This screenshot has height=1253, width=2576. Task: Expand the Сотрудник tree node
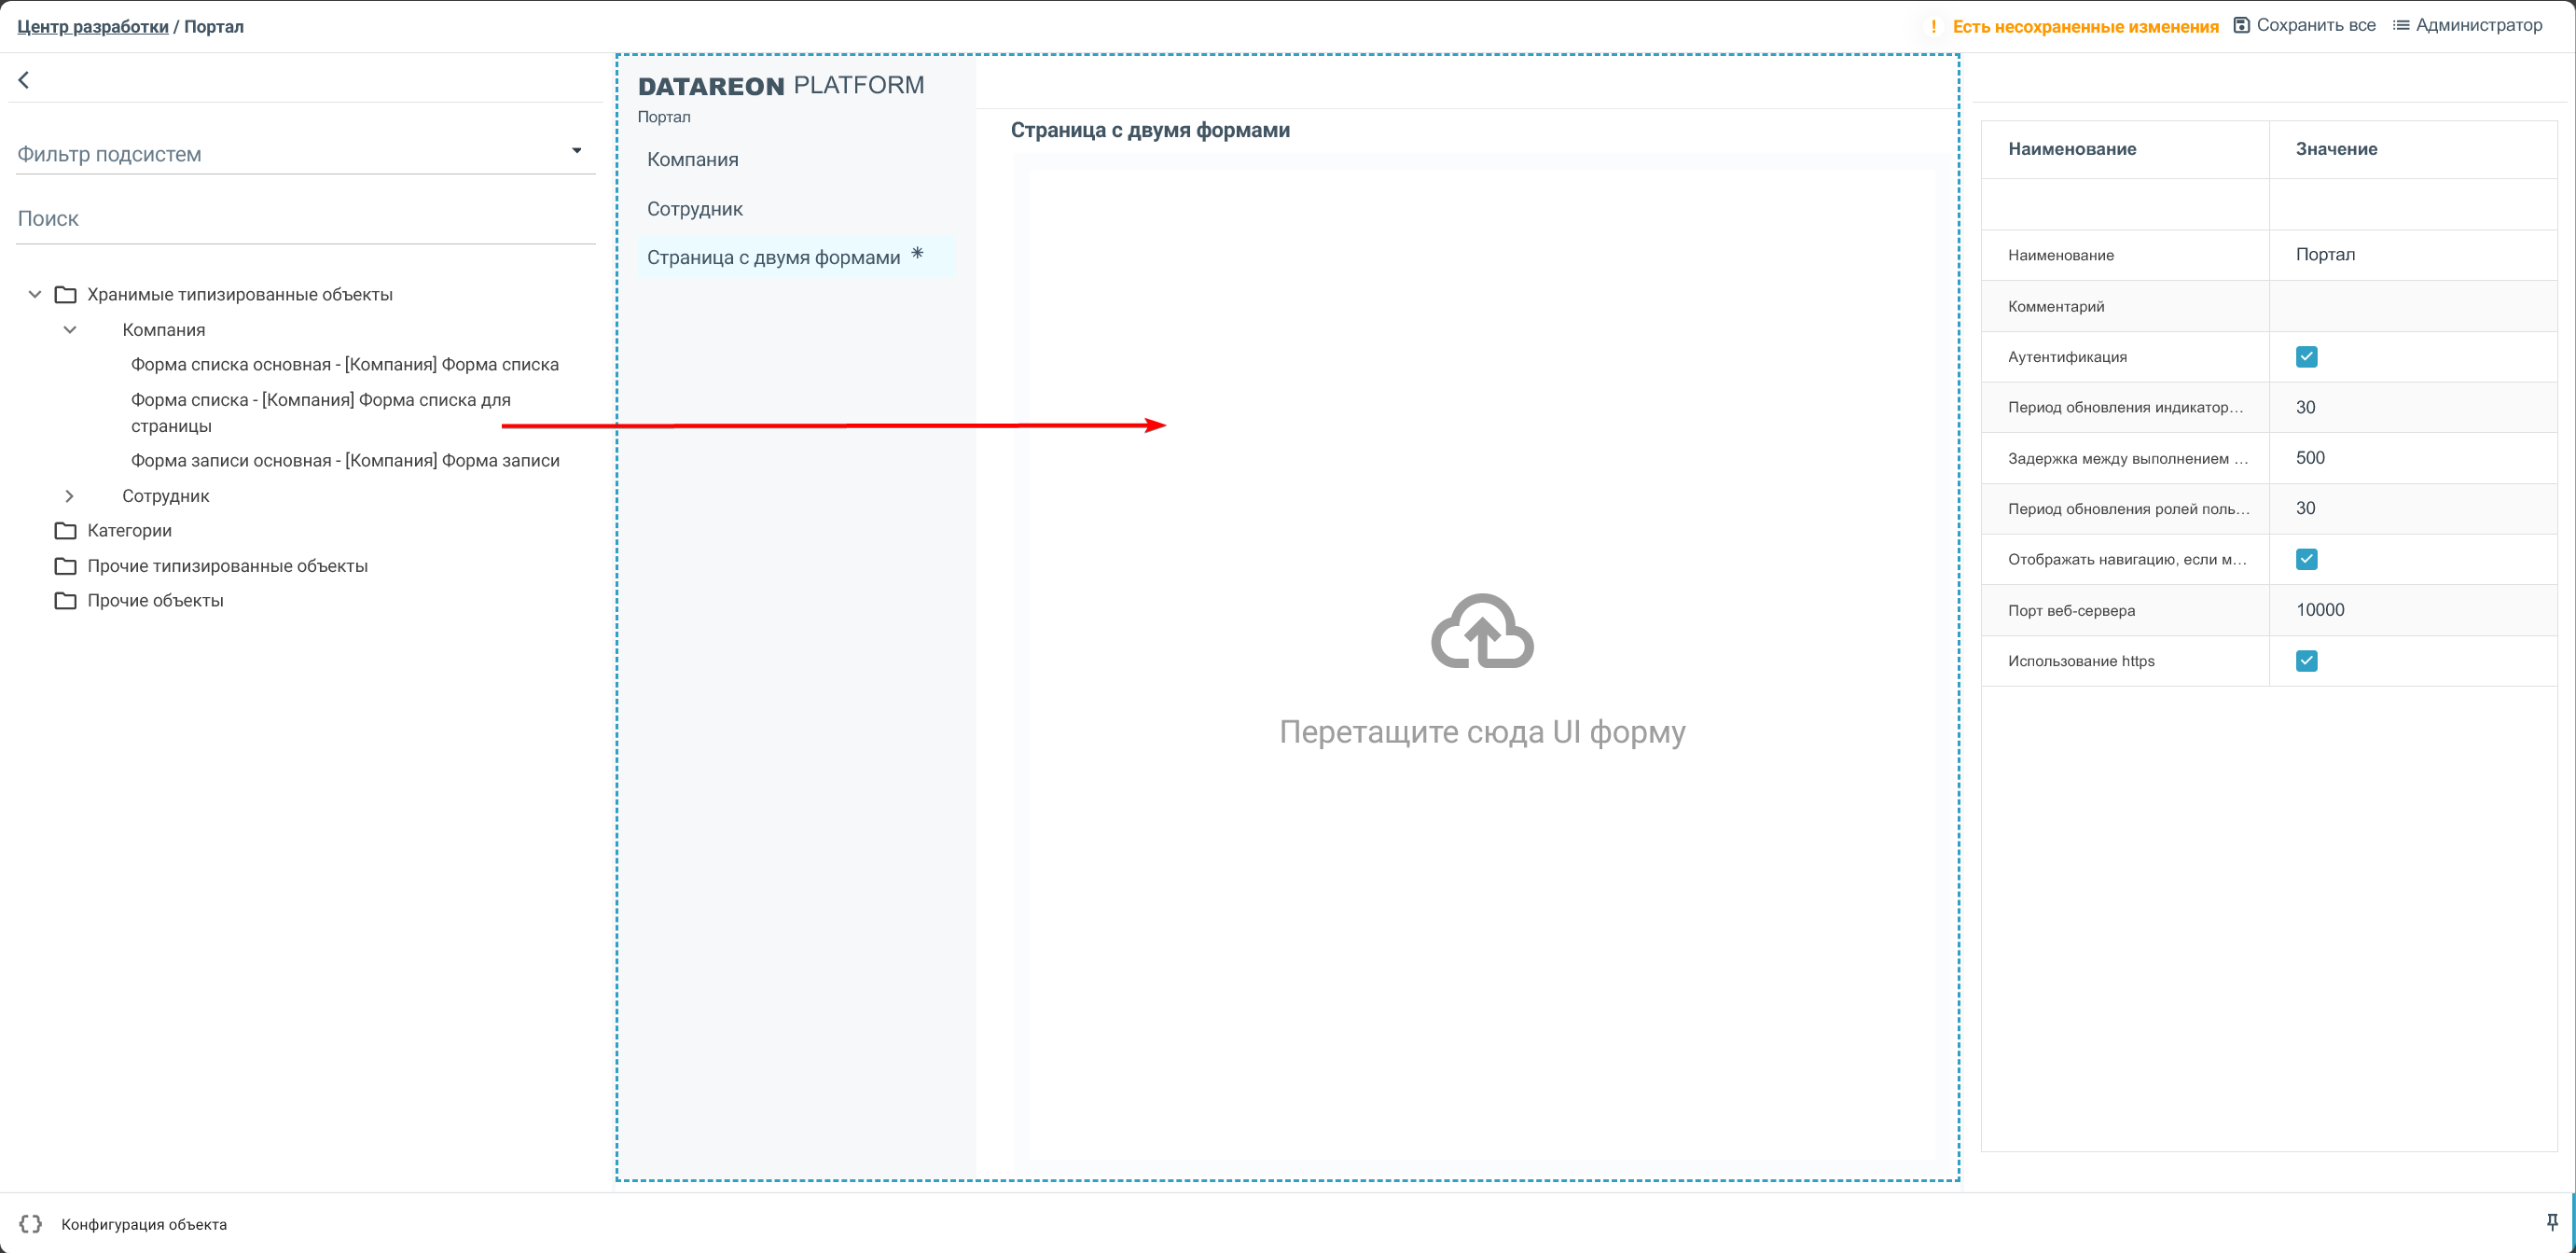coord(70,496)
